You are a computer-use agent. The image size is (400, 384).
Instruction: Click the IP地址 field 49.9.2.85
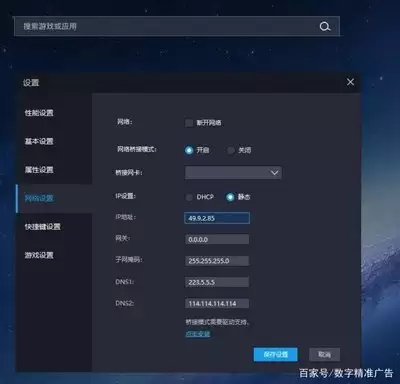click(x=217, y=218)
